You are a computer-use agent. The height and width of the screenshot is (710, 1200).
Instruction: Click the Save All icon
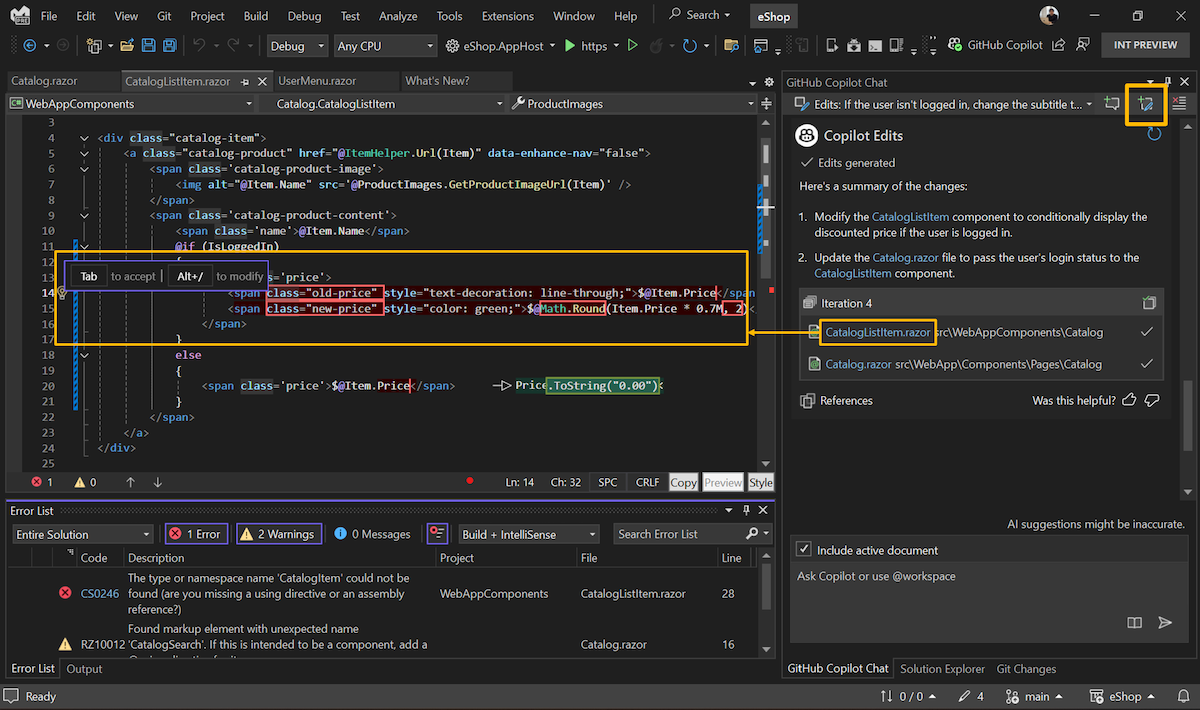click(168, 44)
